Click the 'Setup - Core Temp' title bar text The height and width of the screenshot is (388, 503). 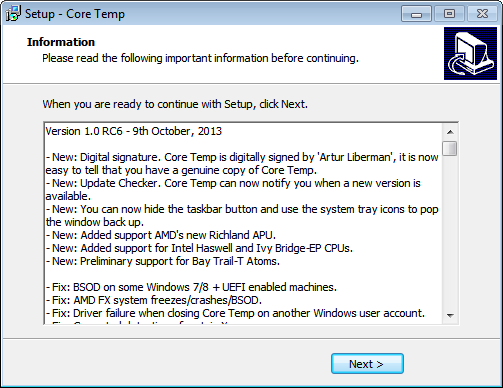pyautogui.click(x=75, y=14)
